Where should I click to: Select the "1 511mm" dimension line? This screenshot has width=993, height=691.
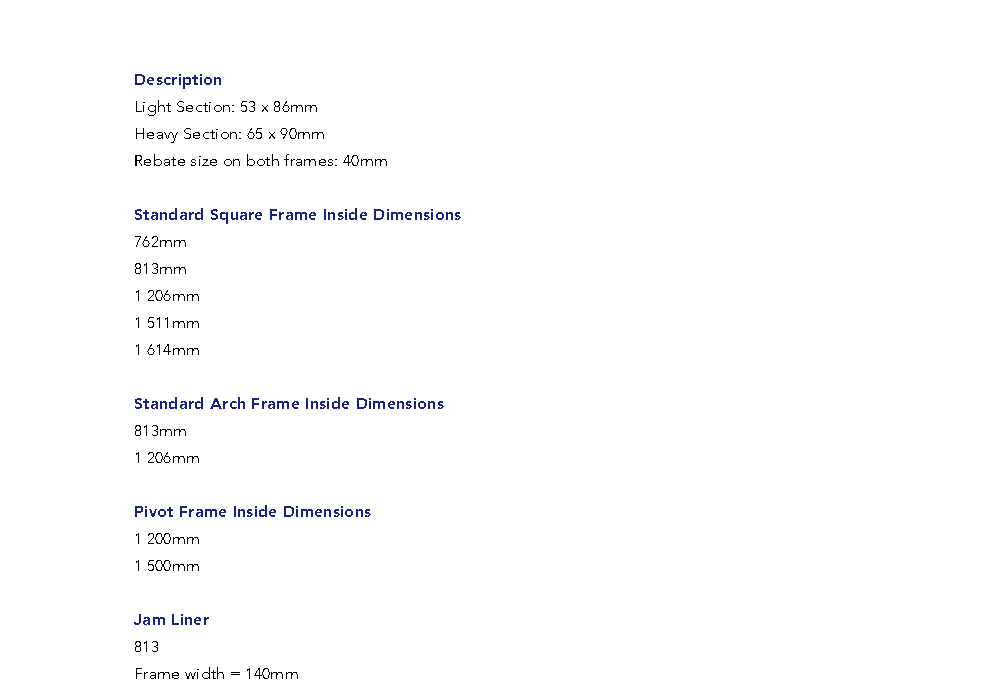(x=167, y=323)
